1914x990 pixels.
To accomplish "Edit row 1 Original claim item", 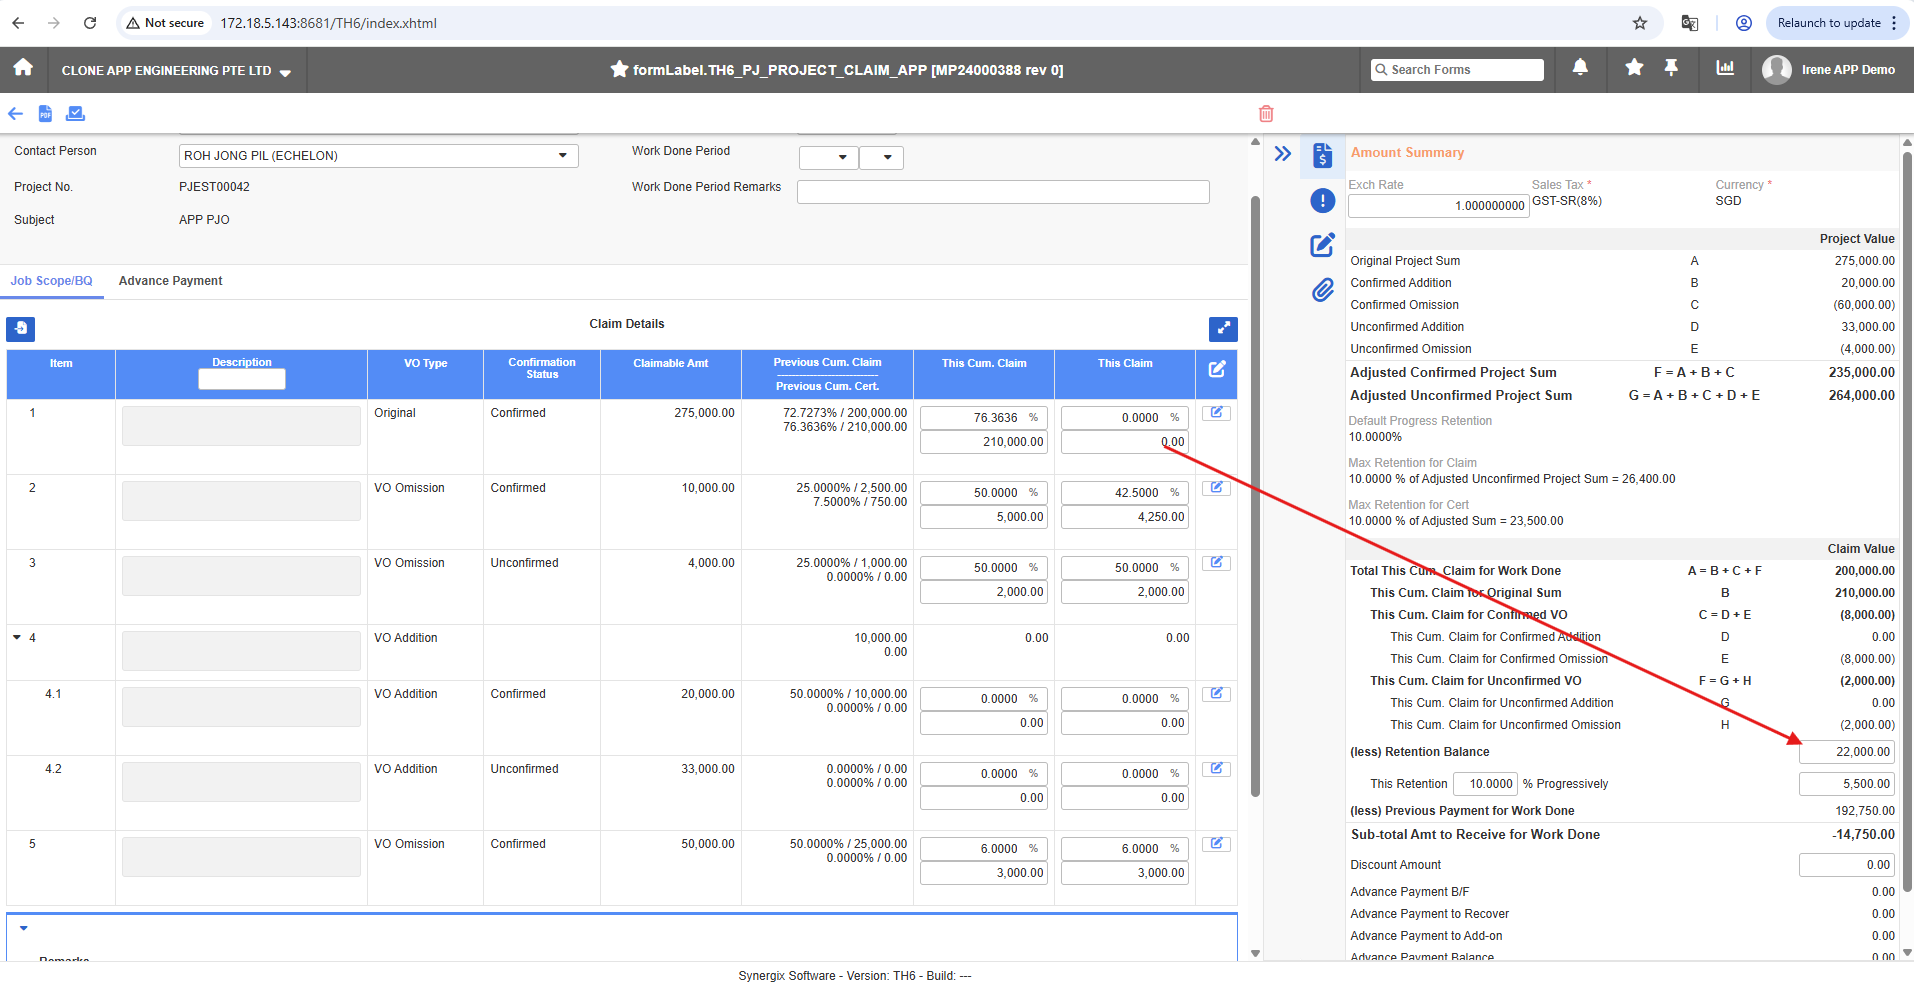I will pos(1216,413).
